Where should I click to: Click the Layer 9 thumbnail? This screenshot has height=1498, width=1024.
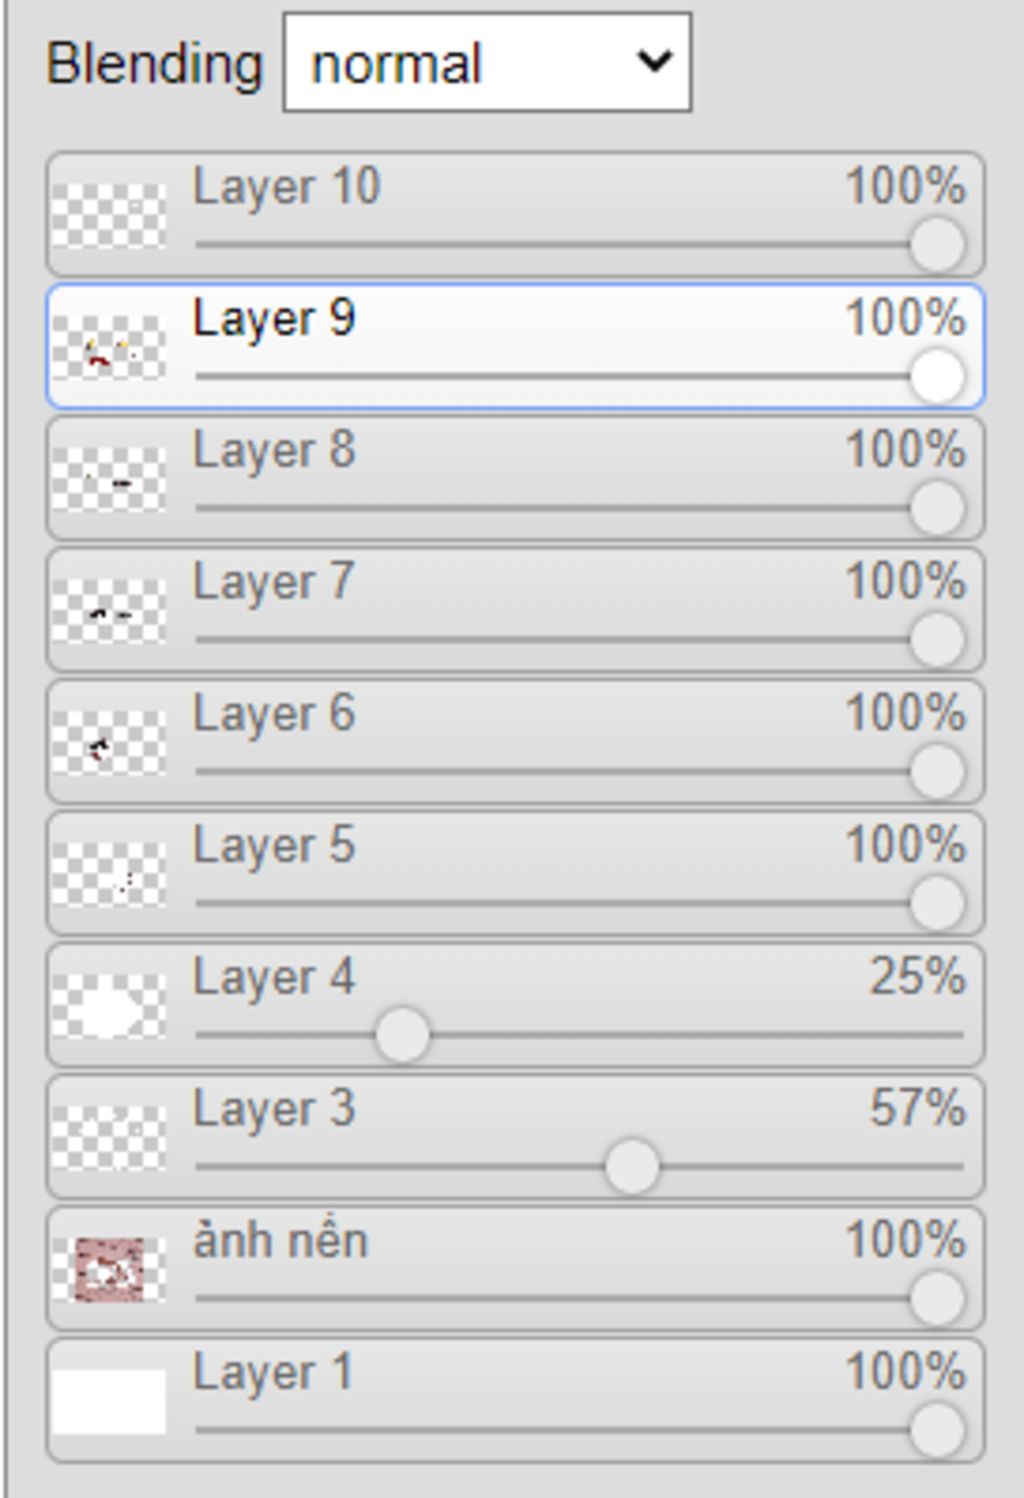point(109,347)
